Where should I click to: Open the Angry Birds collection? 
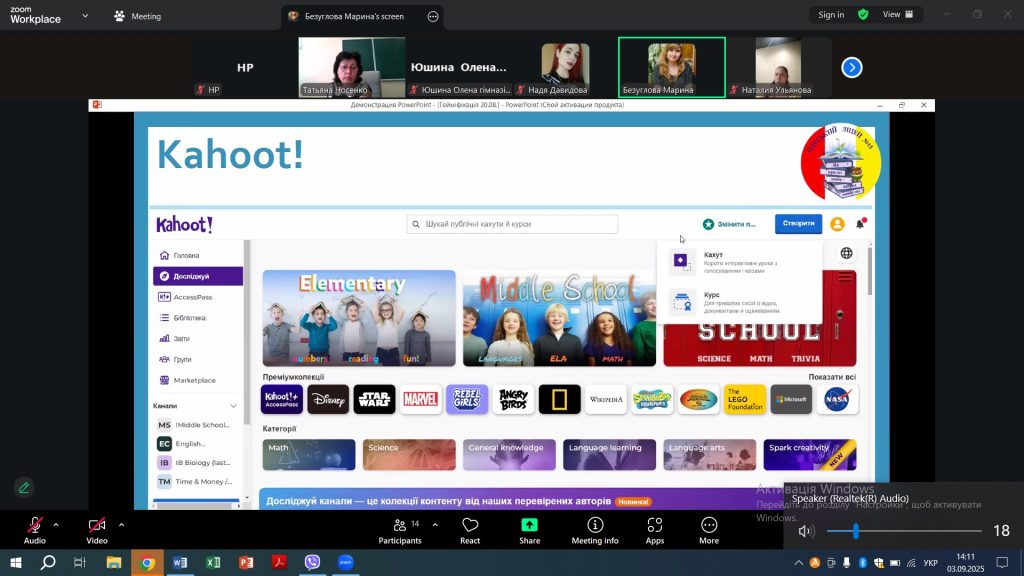point(513,399)
